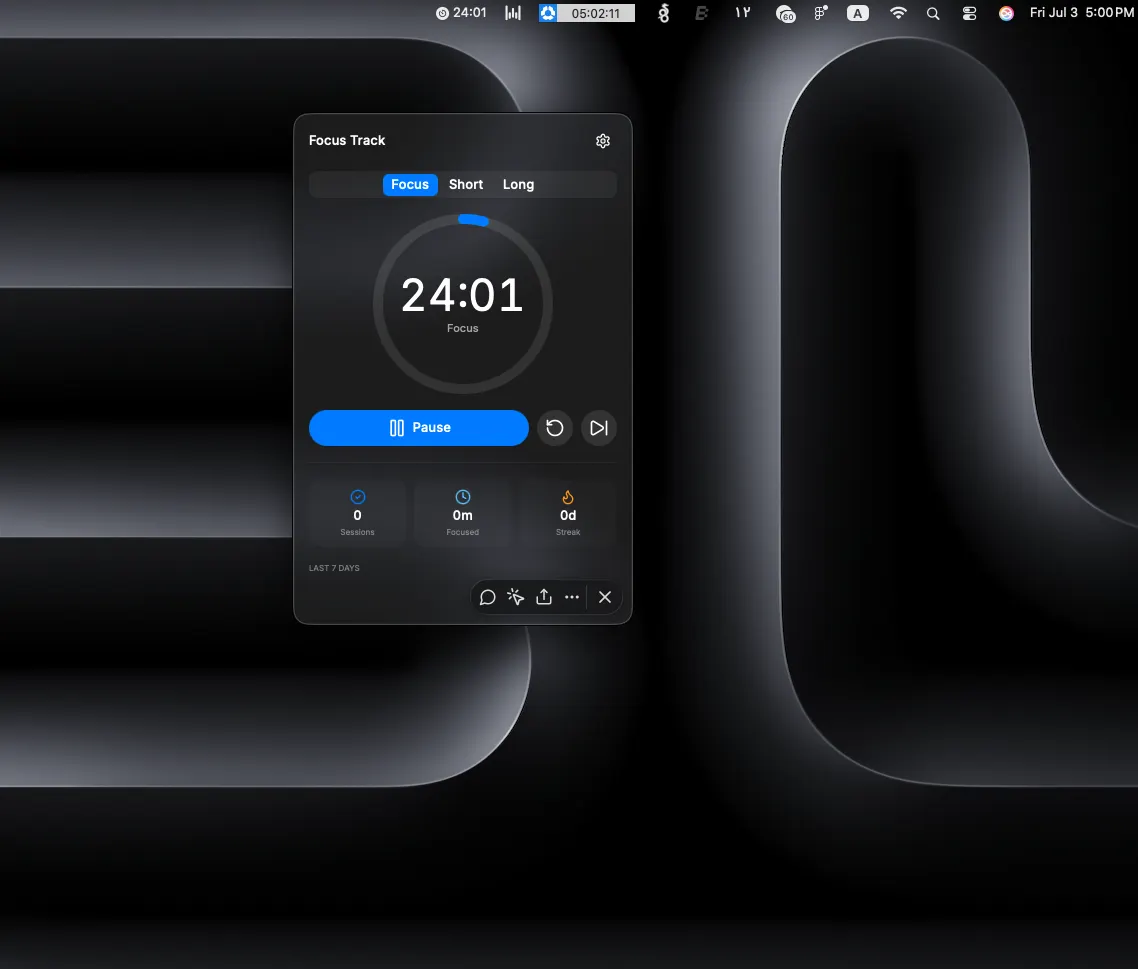The width and height of the screenshot is (1138, 969).
Task: Click the colorful Siri-like menu icon
Action: 1006,13
